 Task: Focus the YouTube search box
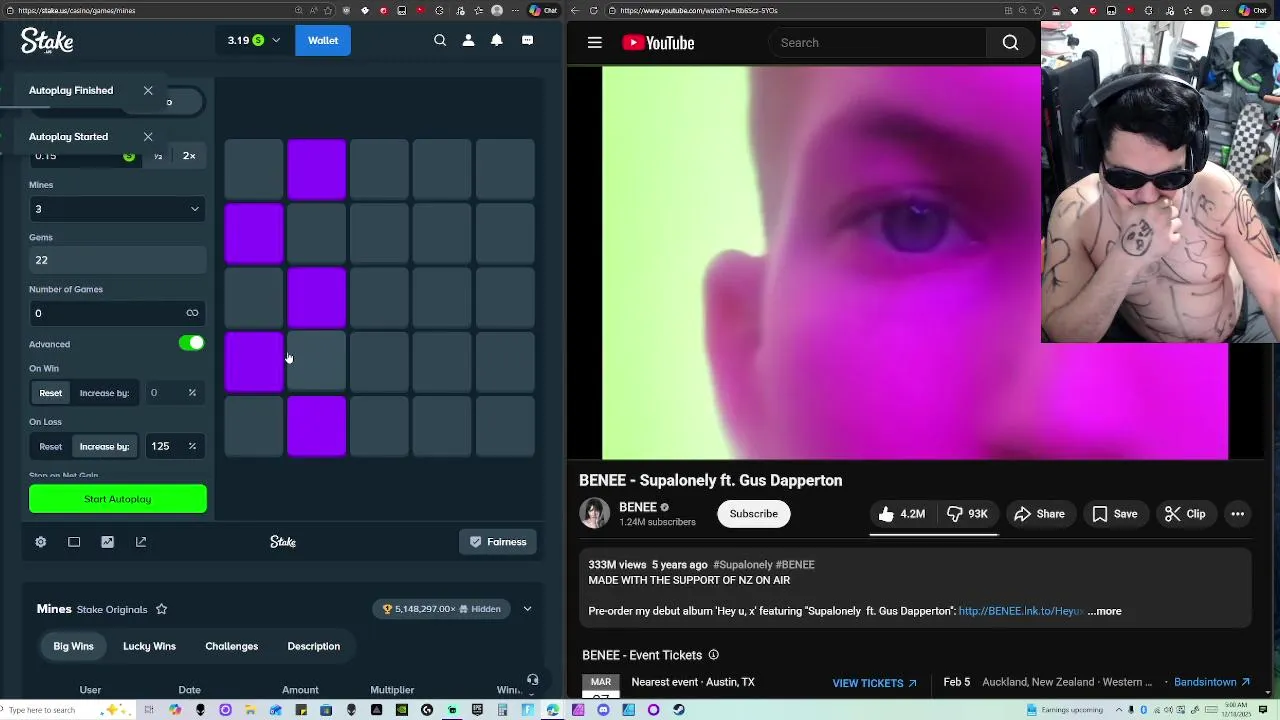pos(877,42)
